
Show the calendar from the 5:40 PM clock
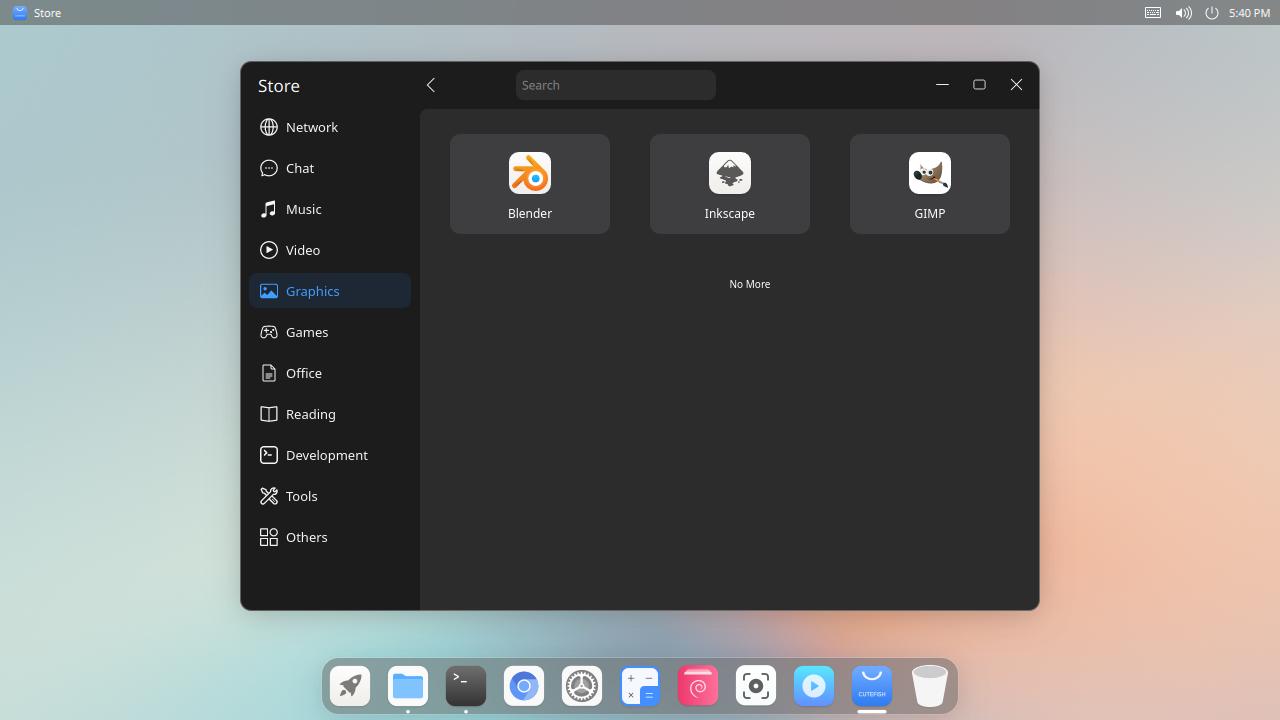1249,13
